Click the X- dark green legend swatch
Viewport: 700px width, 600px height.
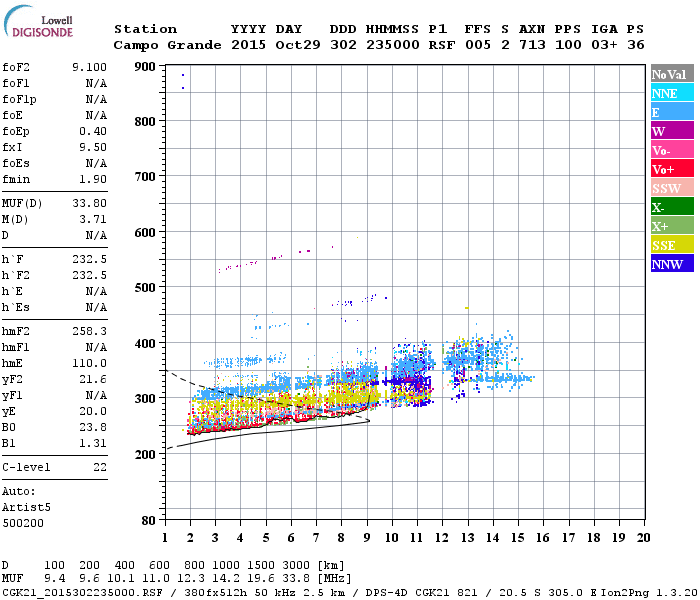(x=672, y=207)
